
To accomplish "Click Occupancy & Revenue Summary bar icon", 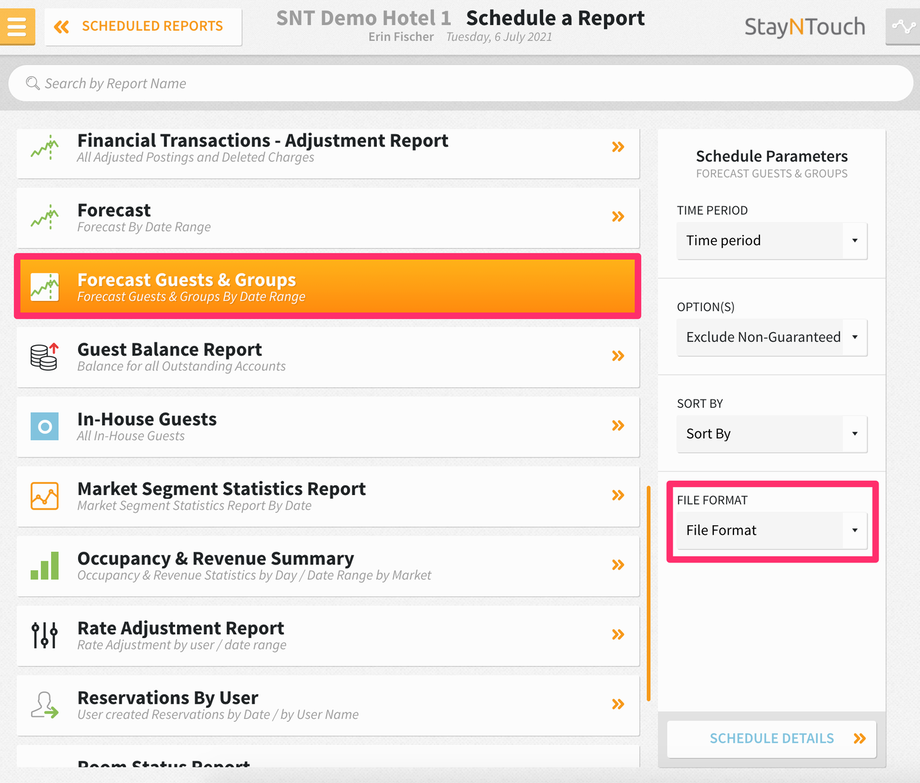I will point(45,565).
